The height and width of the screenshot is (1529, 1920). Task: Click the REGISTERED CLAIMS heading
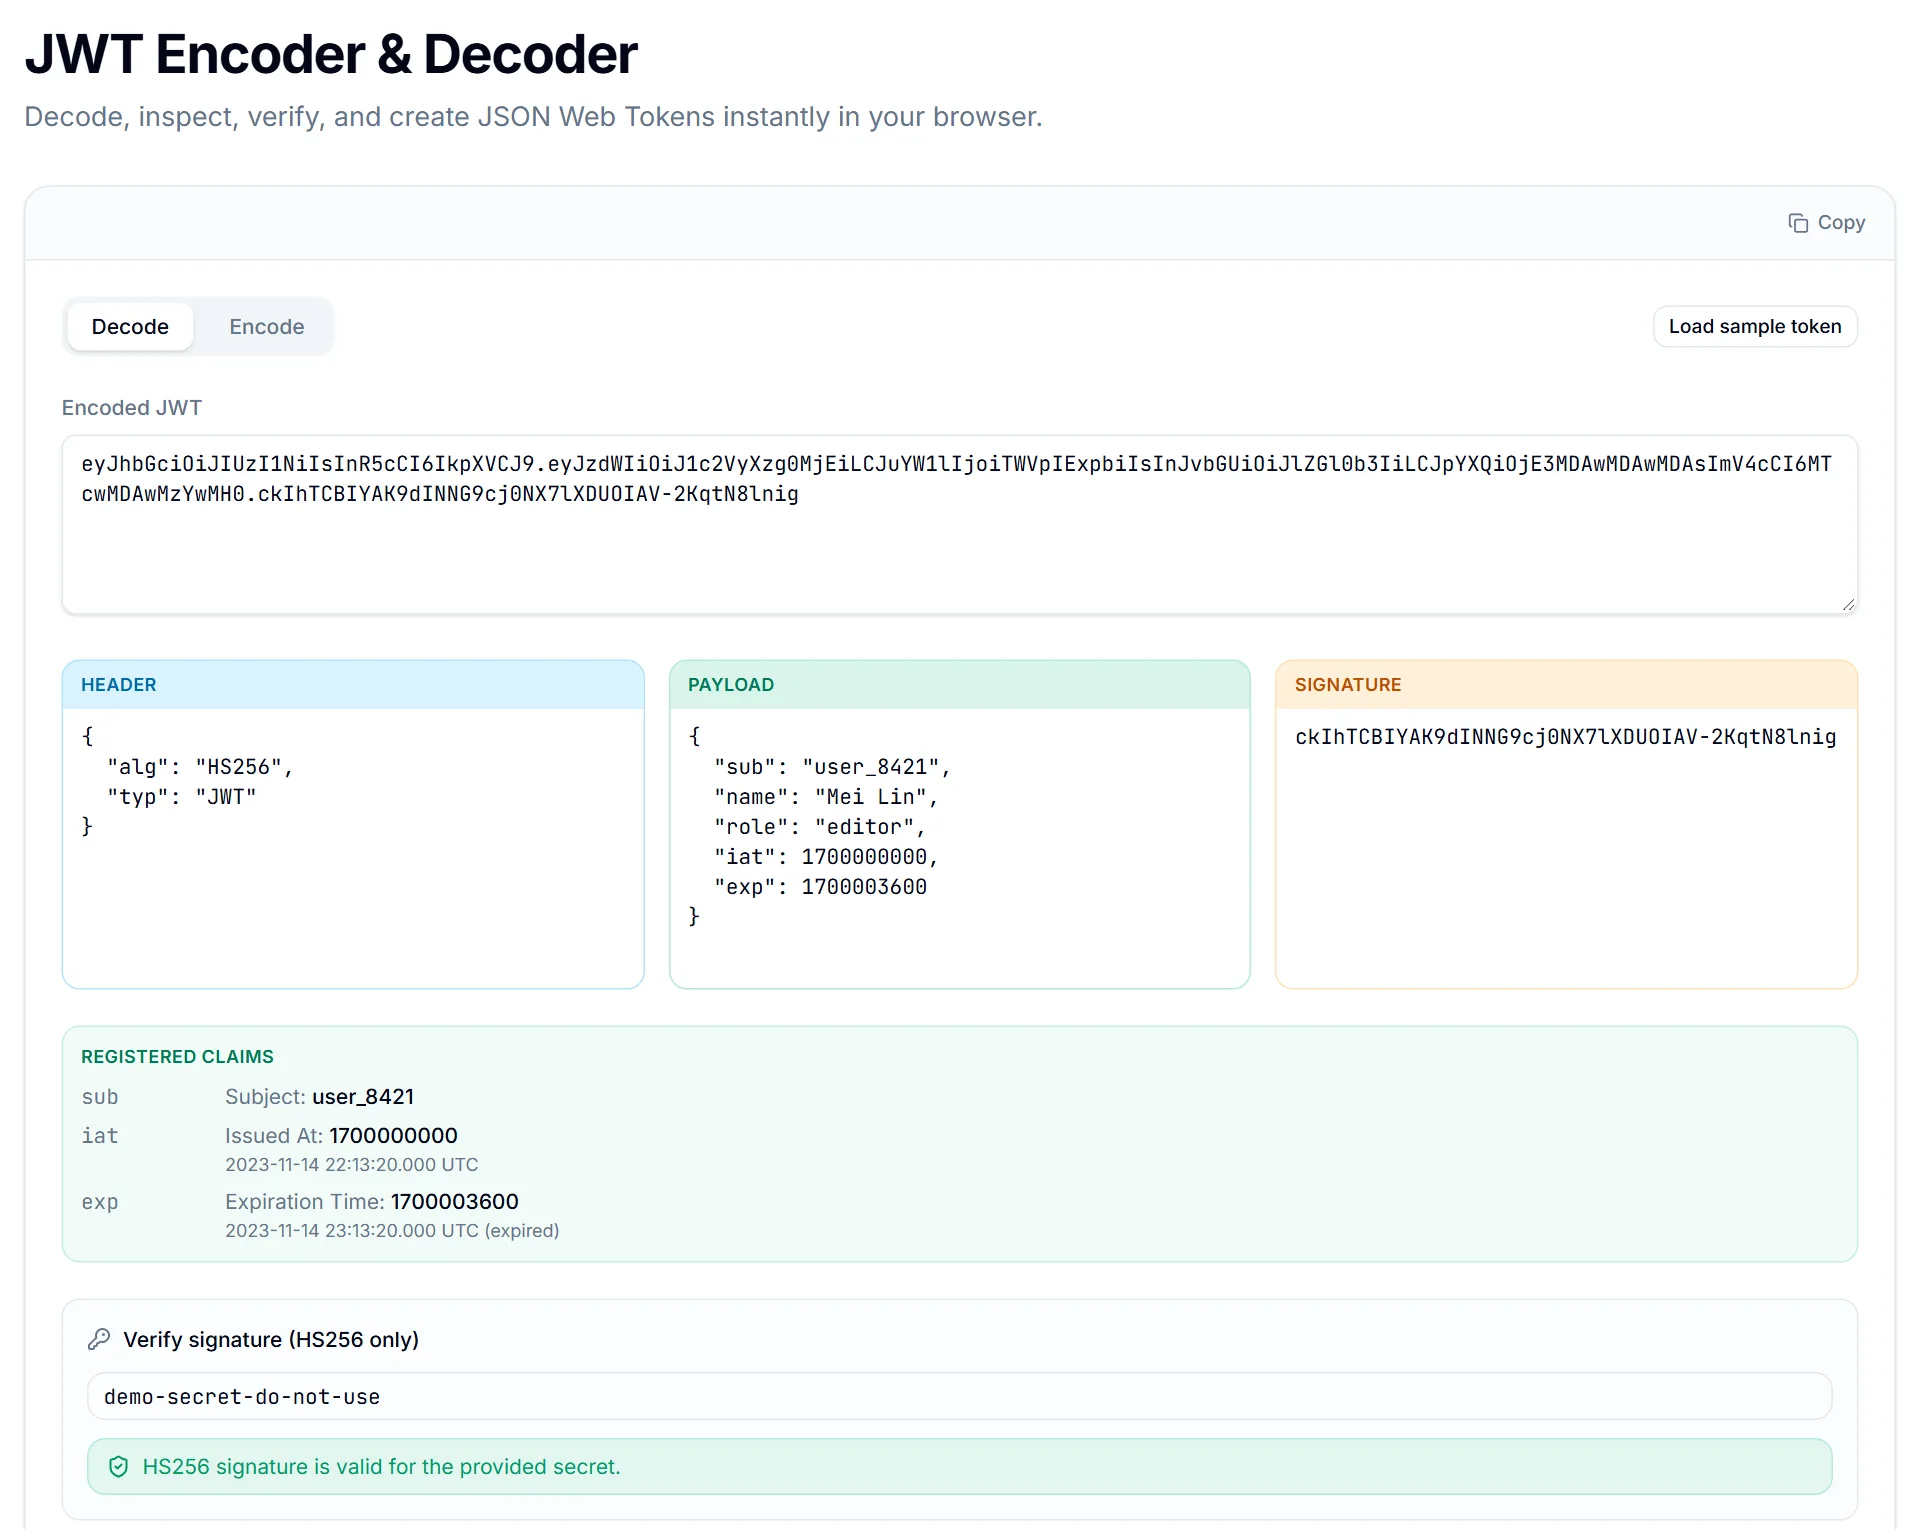tap(177, 1057)
